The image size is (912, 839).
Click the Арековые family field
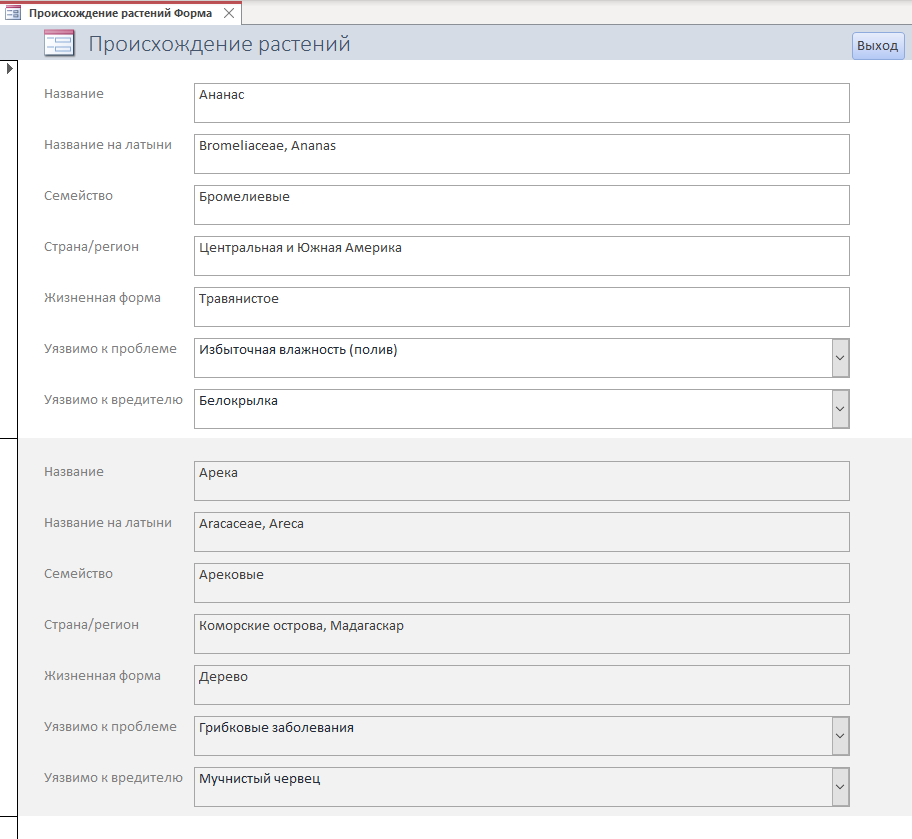click(522, 583)
